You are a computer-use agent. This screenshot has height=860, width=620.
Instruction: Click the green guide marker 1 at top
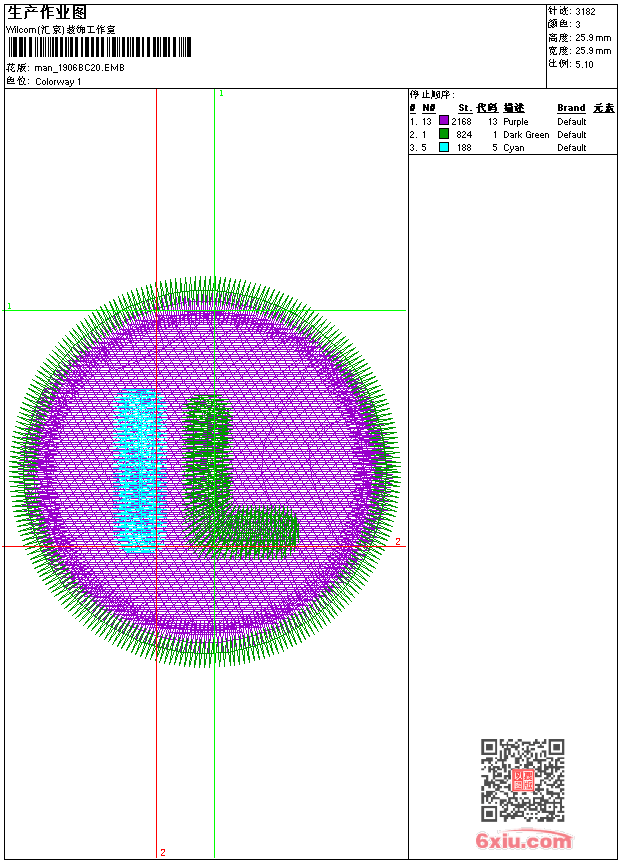tap(221, 93)
